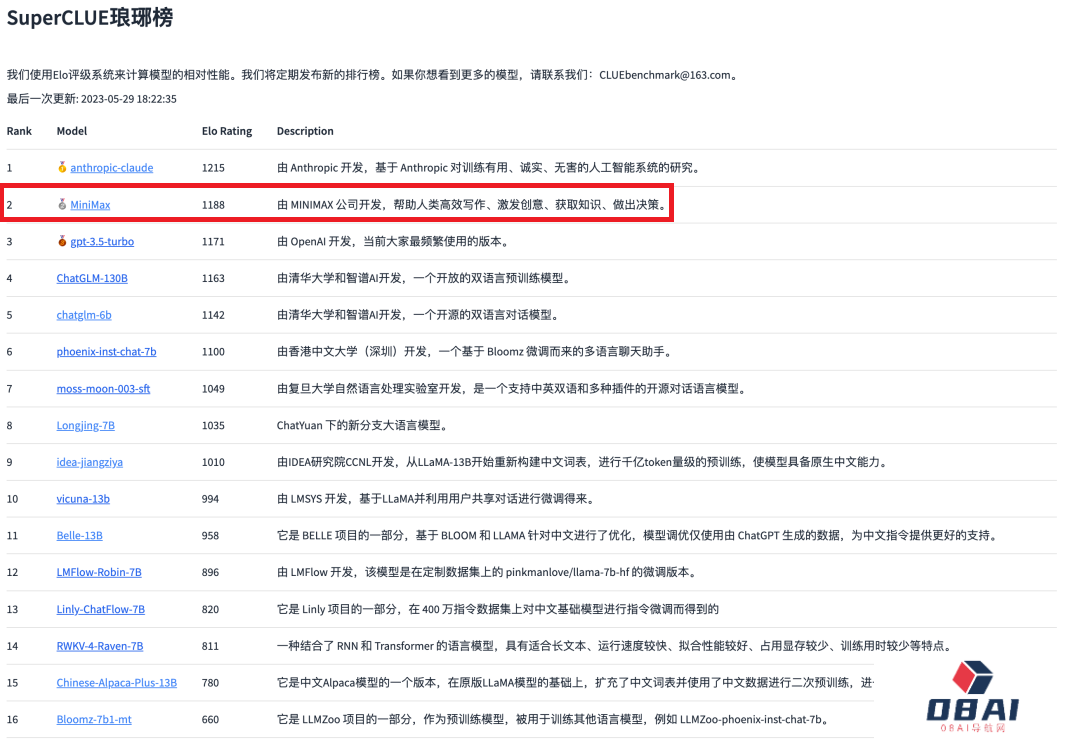Image resolution: width=1080 pixels, height=743 pixels.
Task: Follow the gpt-3.5-turbo link
Action: click(x=102, y=242)
